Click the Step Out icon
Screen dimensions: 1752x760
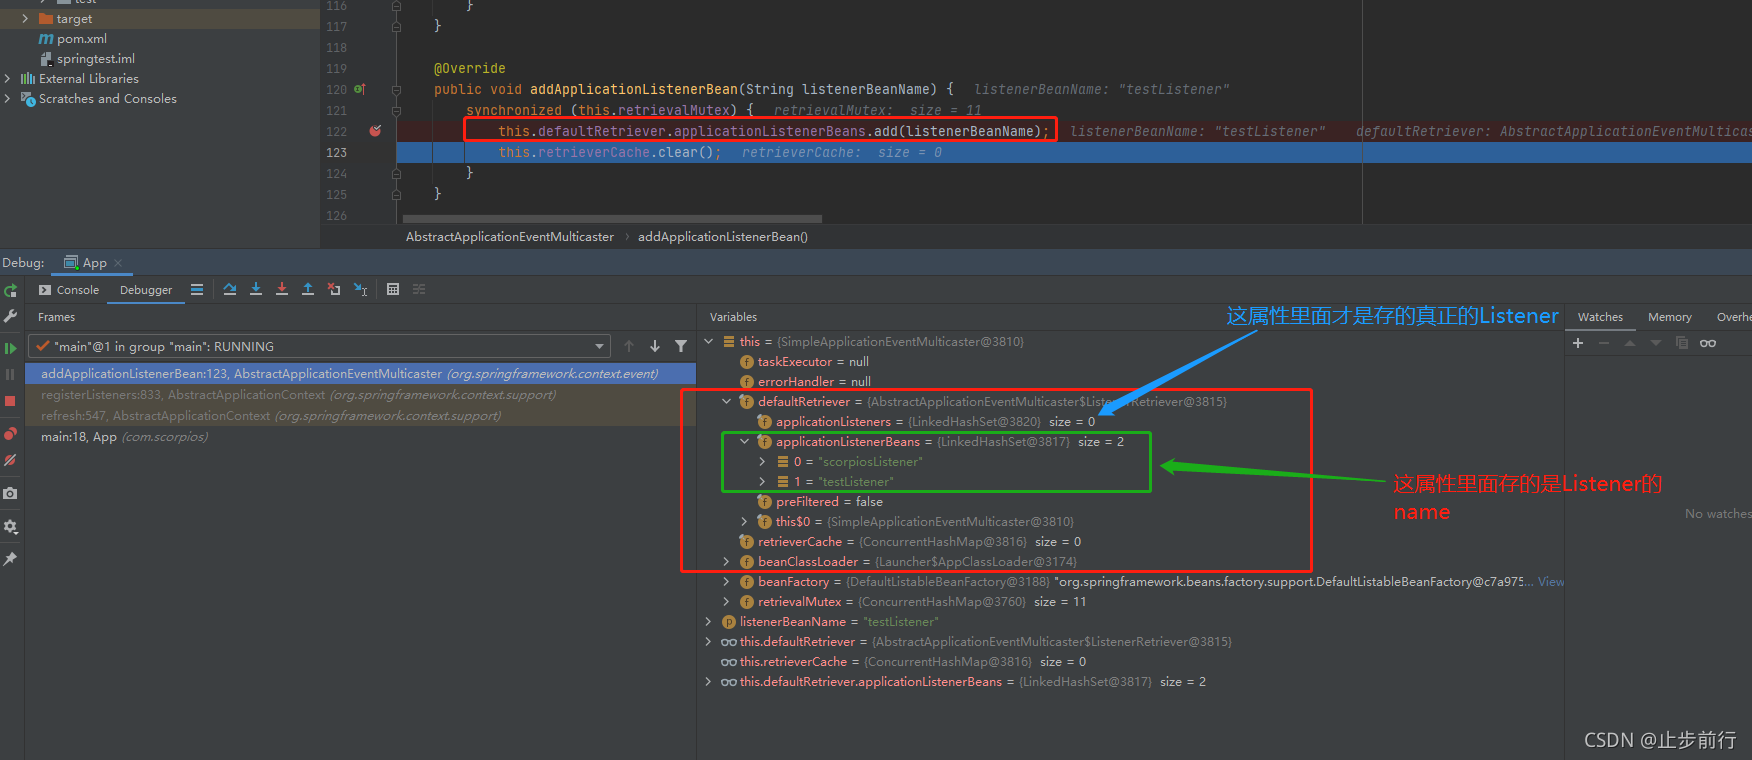(308, 289)
